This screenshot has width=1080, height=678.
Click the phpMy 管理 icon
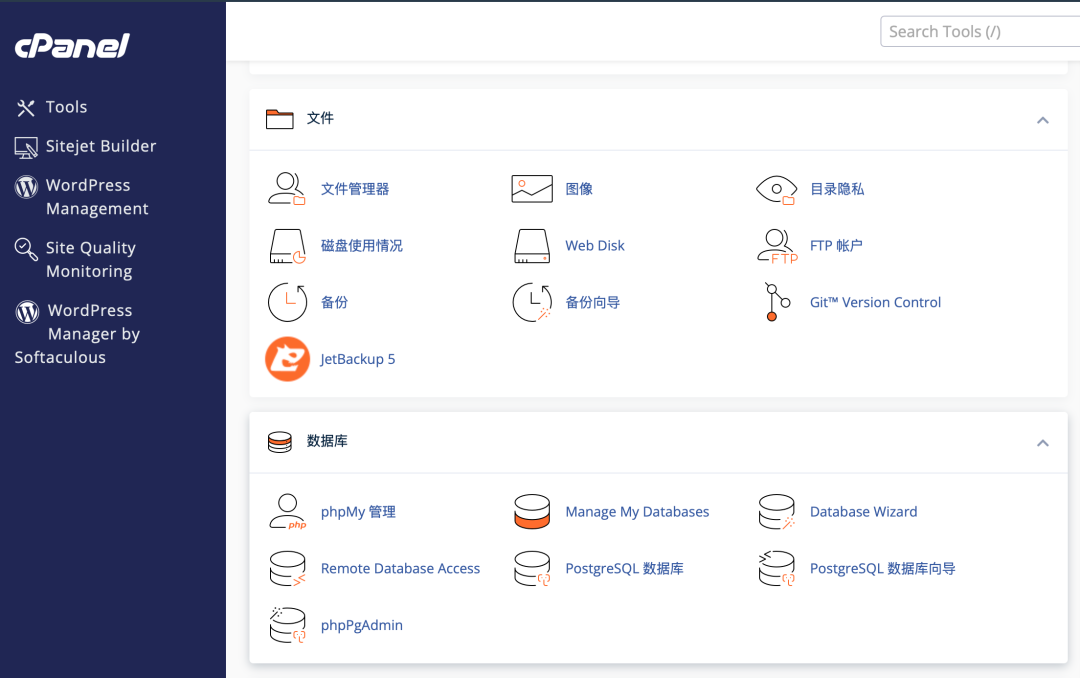(287, 512)
